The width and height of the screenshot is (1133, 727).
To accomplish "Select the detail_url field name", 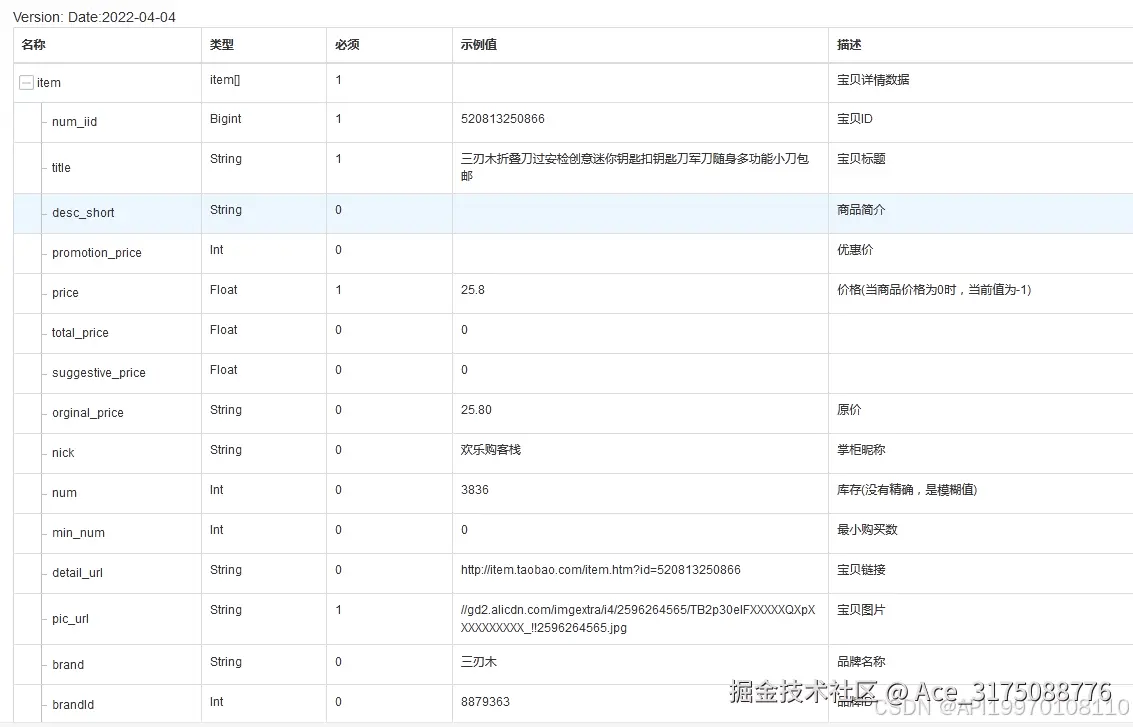I will 77,572.
